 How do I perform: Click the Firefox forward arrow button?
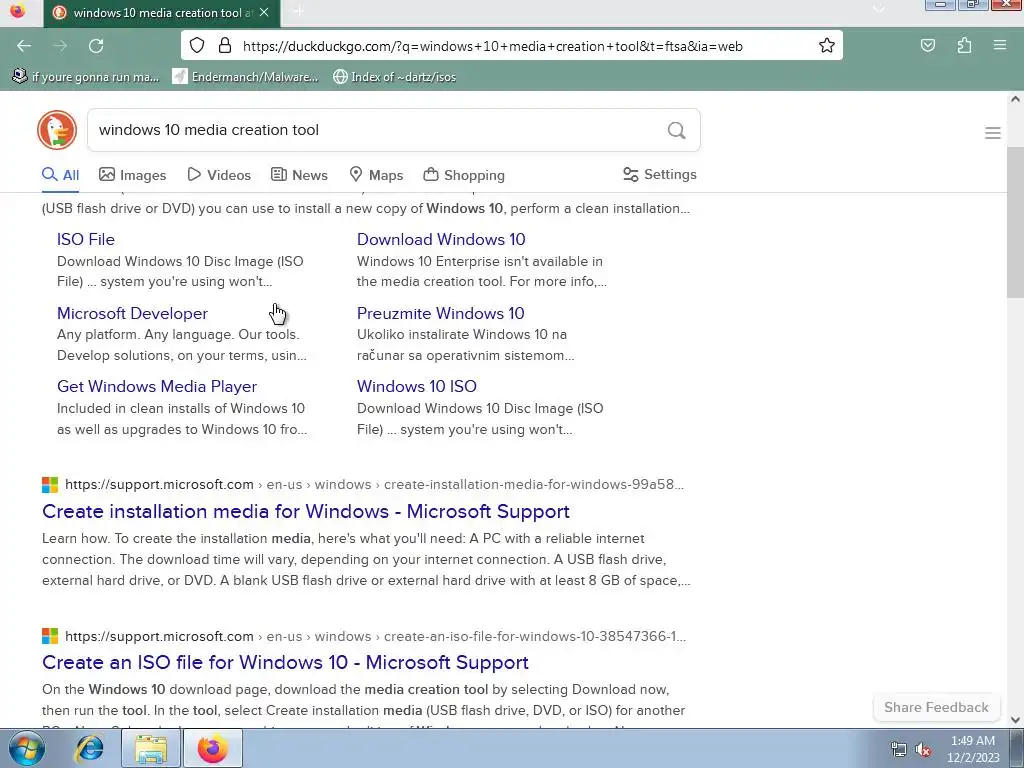click(60, 46)
